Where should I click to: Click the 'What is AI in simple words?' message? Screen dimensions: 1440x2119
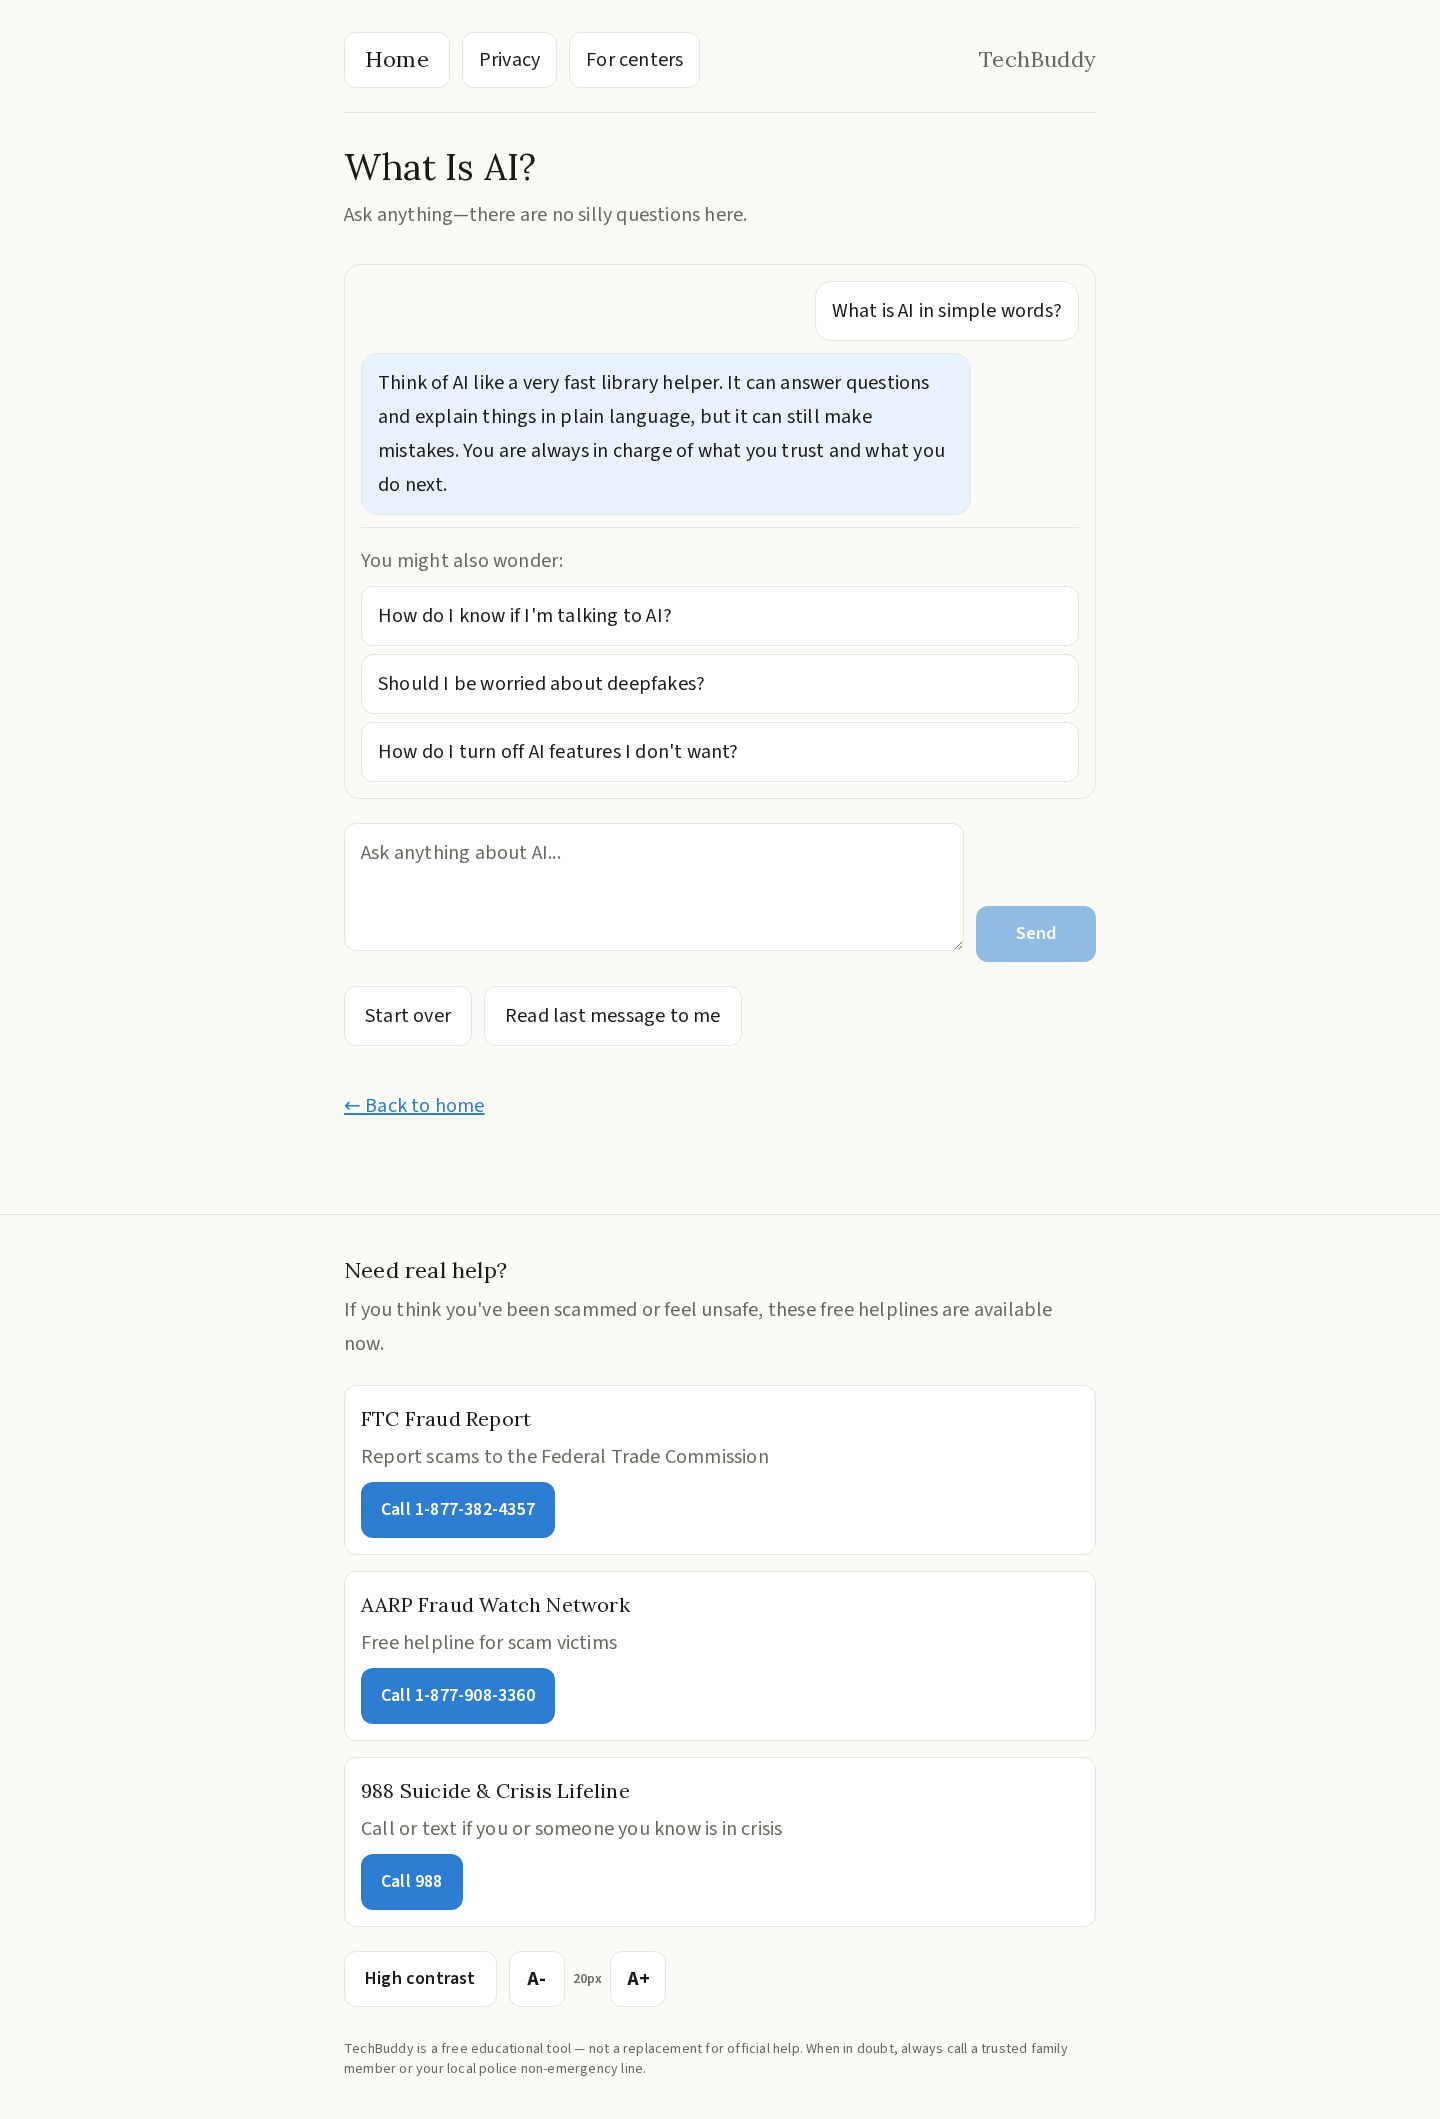point(946,311)
